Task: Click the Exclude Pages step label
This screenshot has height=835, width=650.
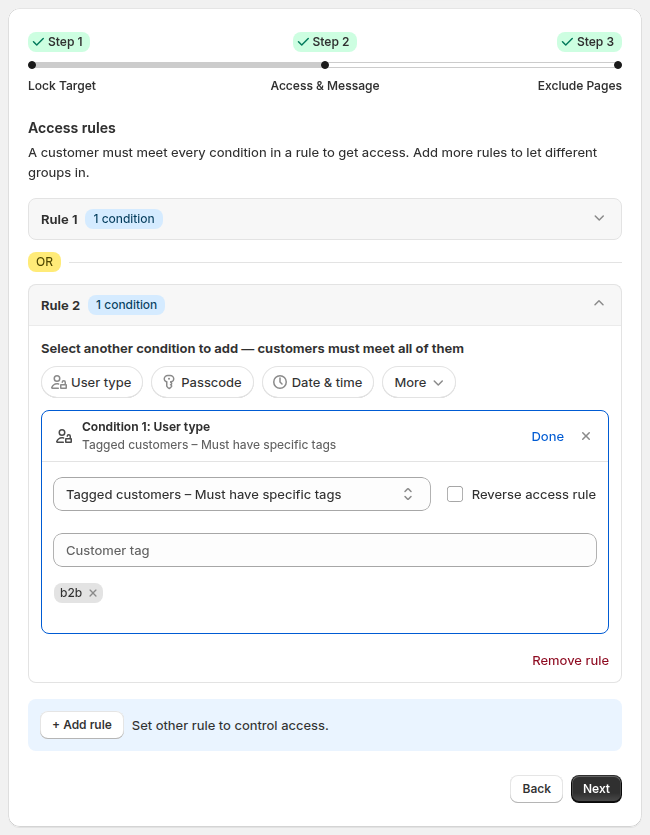Action: (x=579, y=86)
